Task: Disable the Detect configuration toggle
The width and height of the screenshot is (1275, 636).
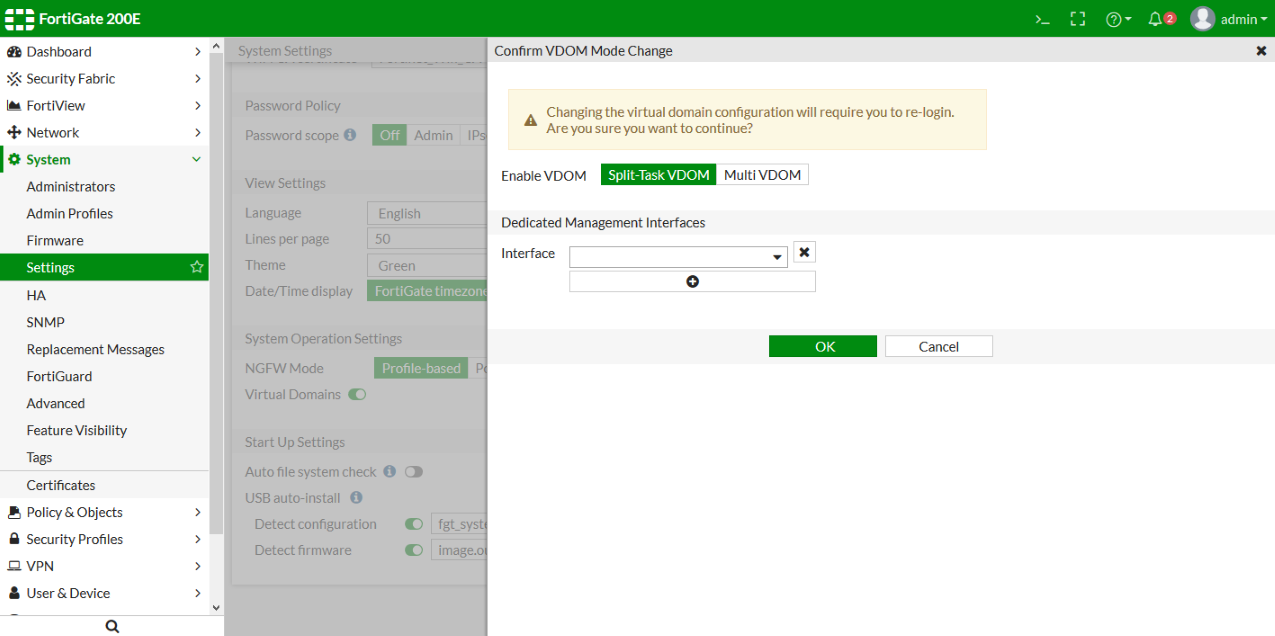Action: coord(413,523)
